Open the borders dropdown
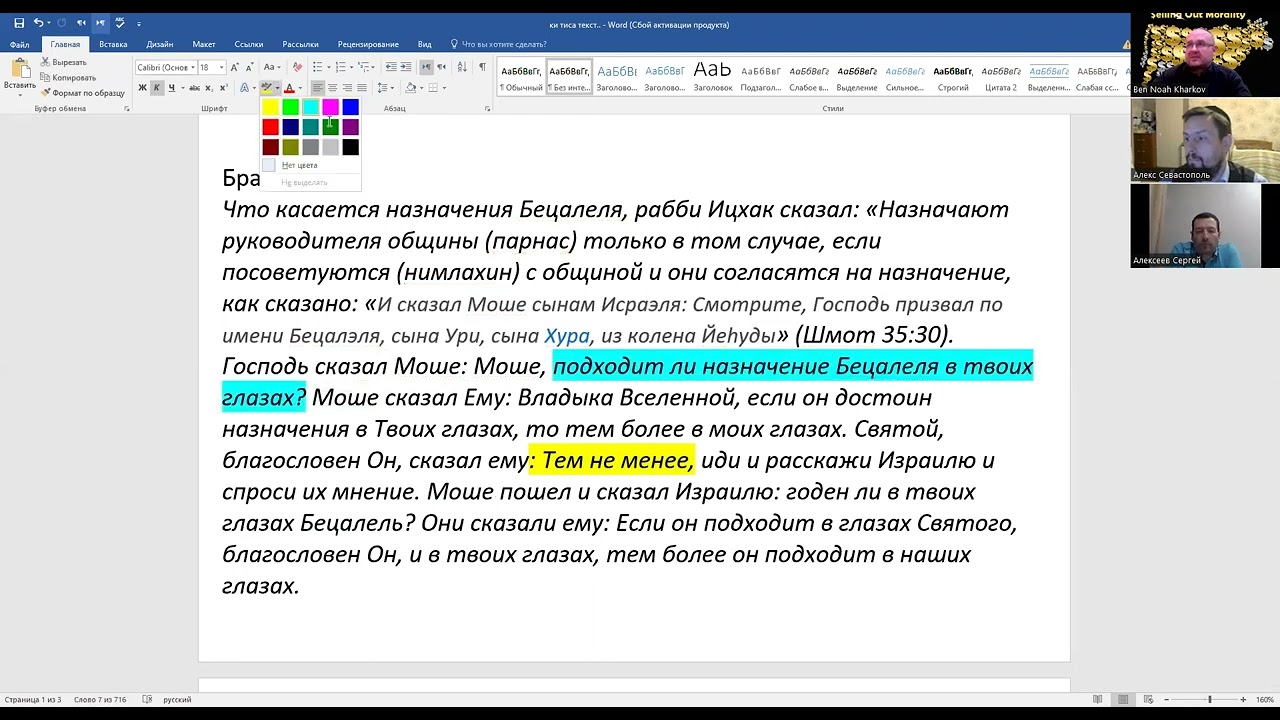Screen dimensions: 1280x720 coord(444,88)
